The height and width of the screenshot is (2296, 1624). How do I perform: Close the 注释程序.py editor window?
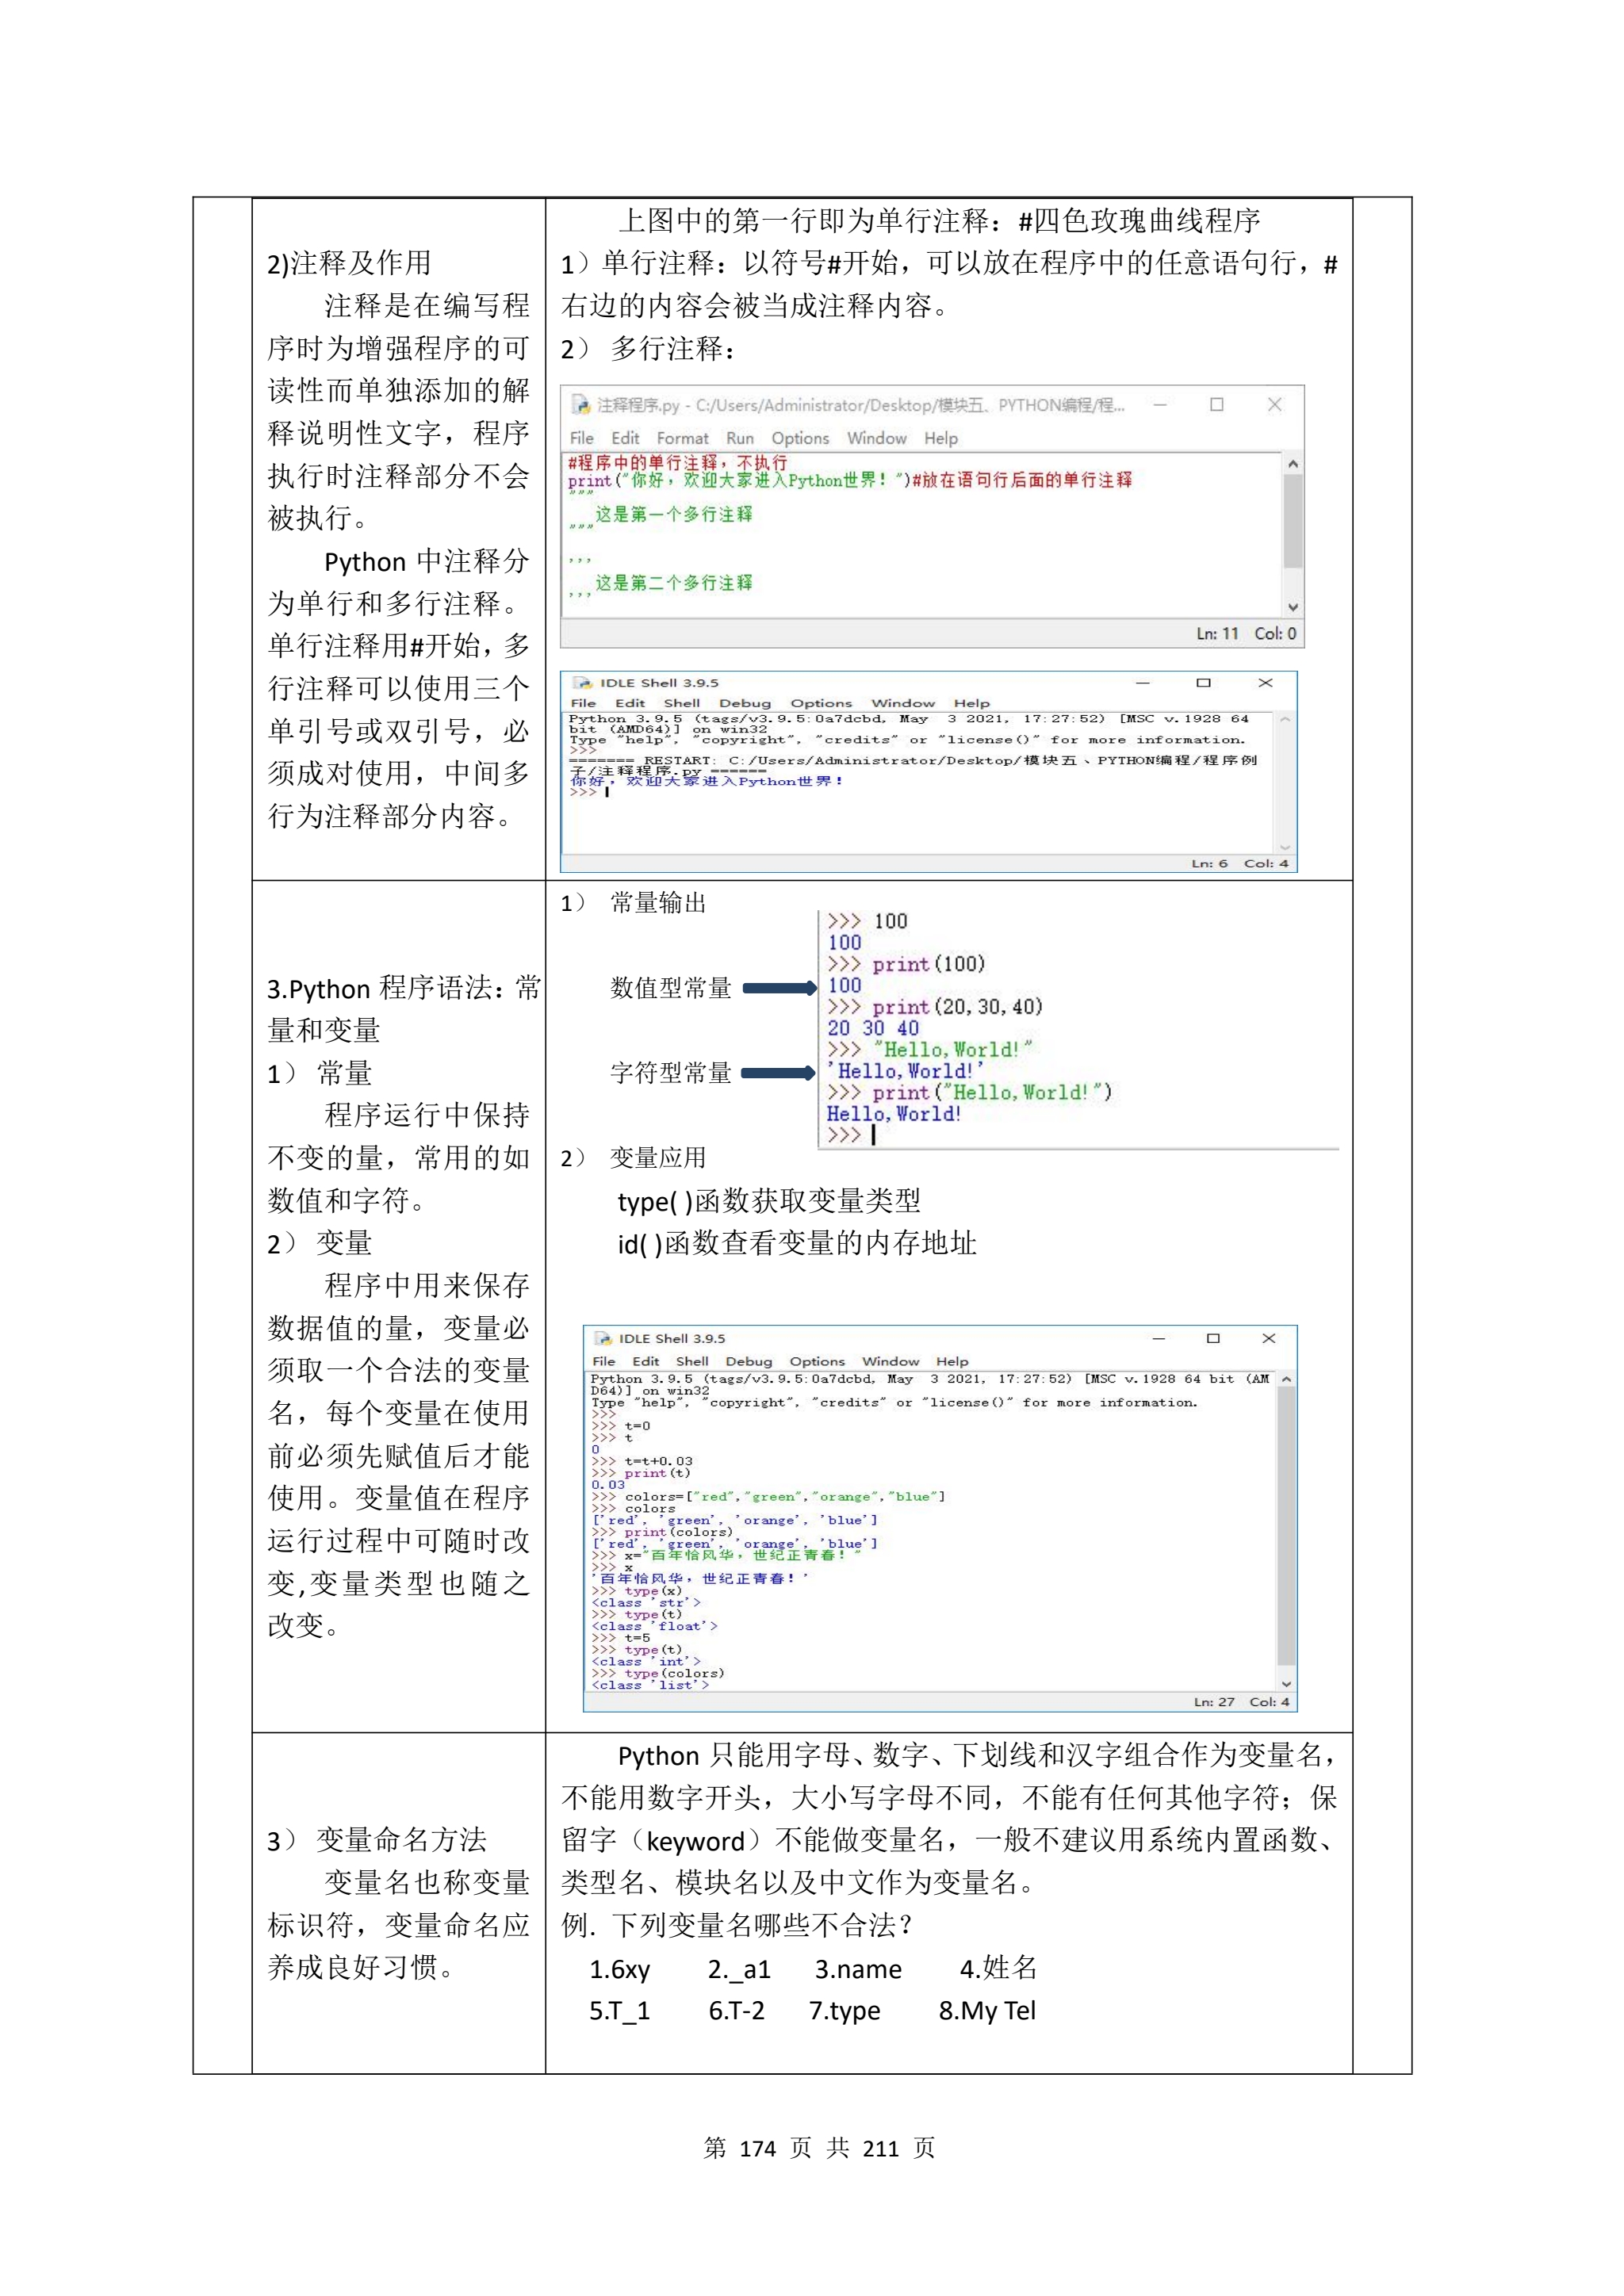click(1275, 405)
